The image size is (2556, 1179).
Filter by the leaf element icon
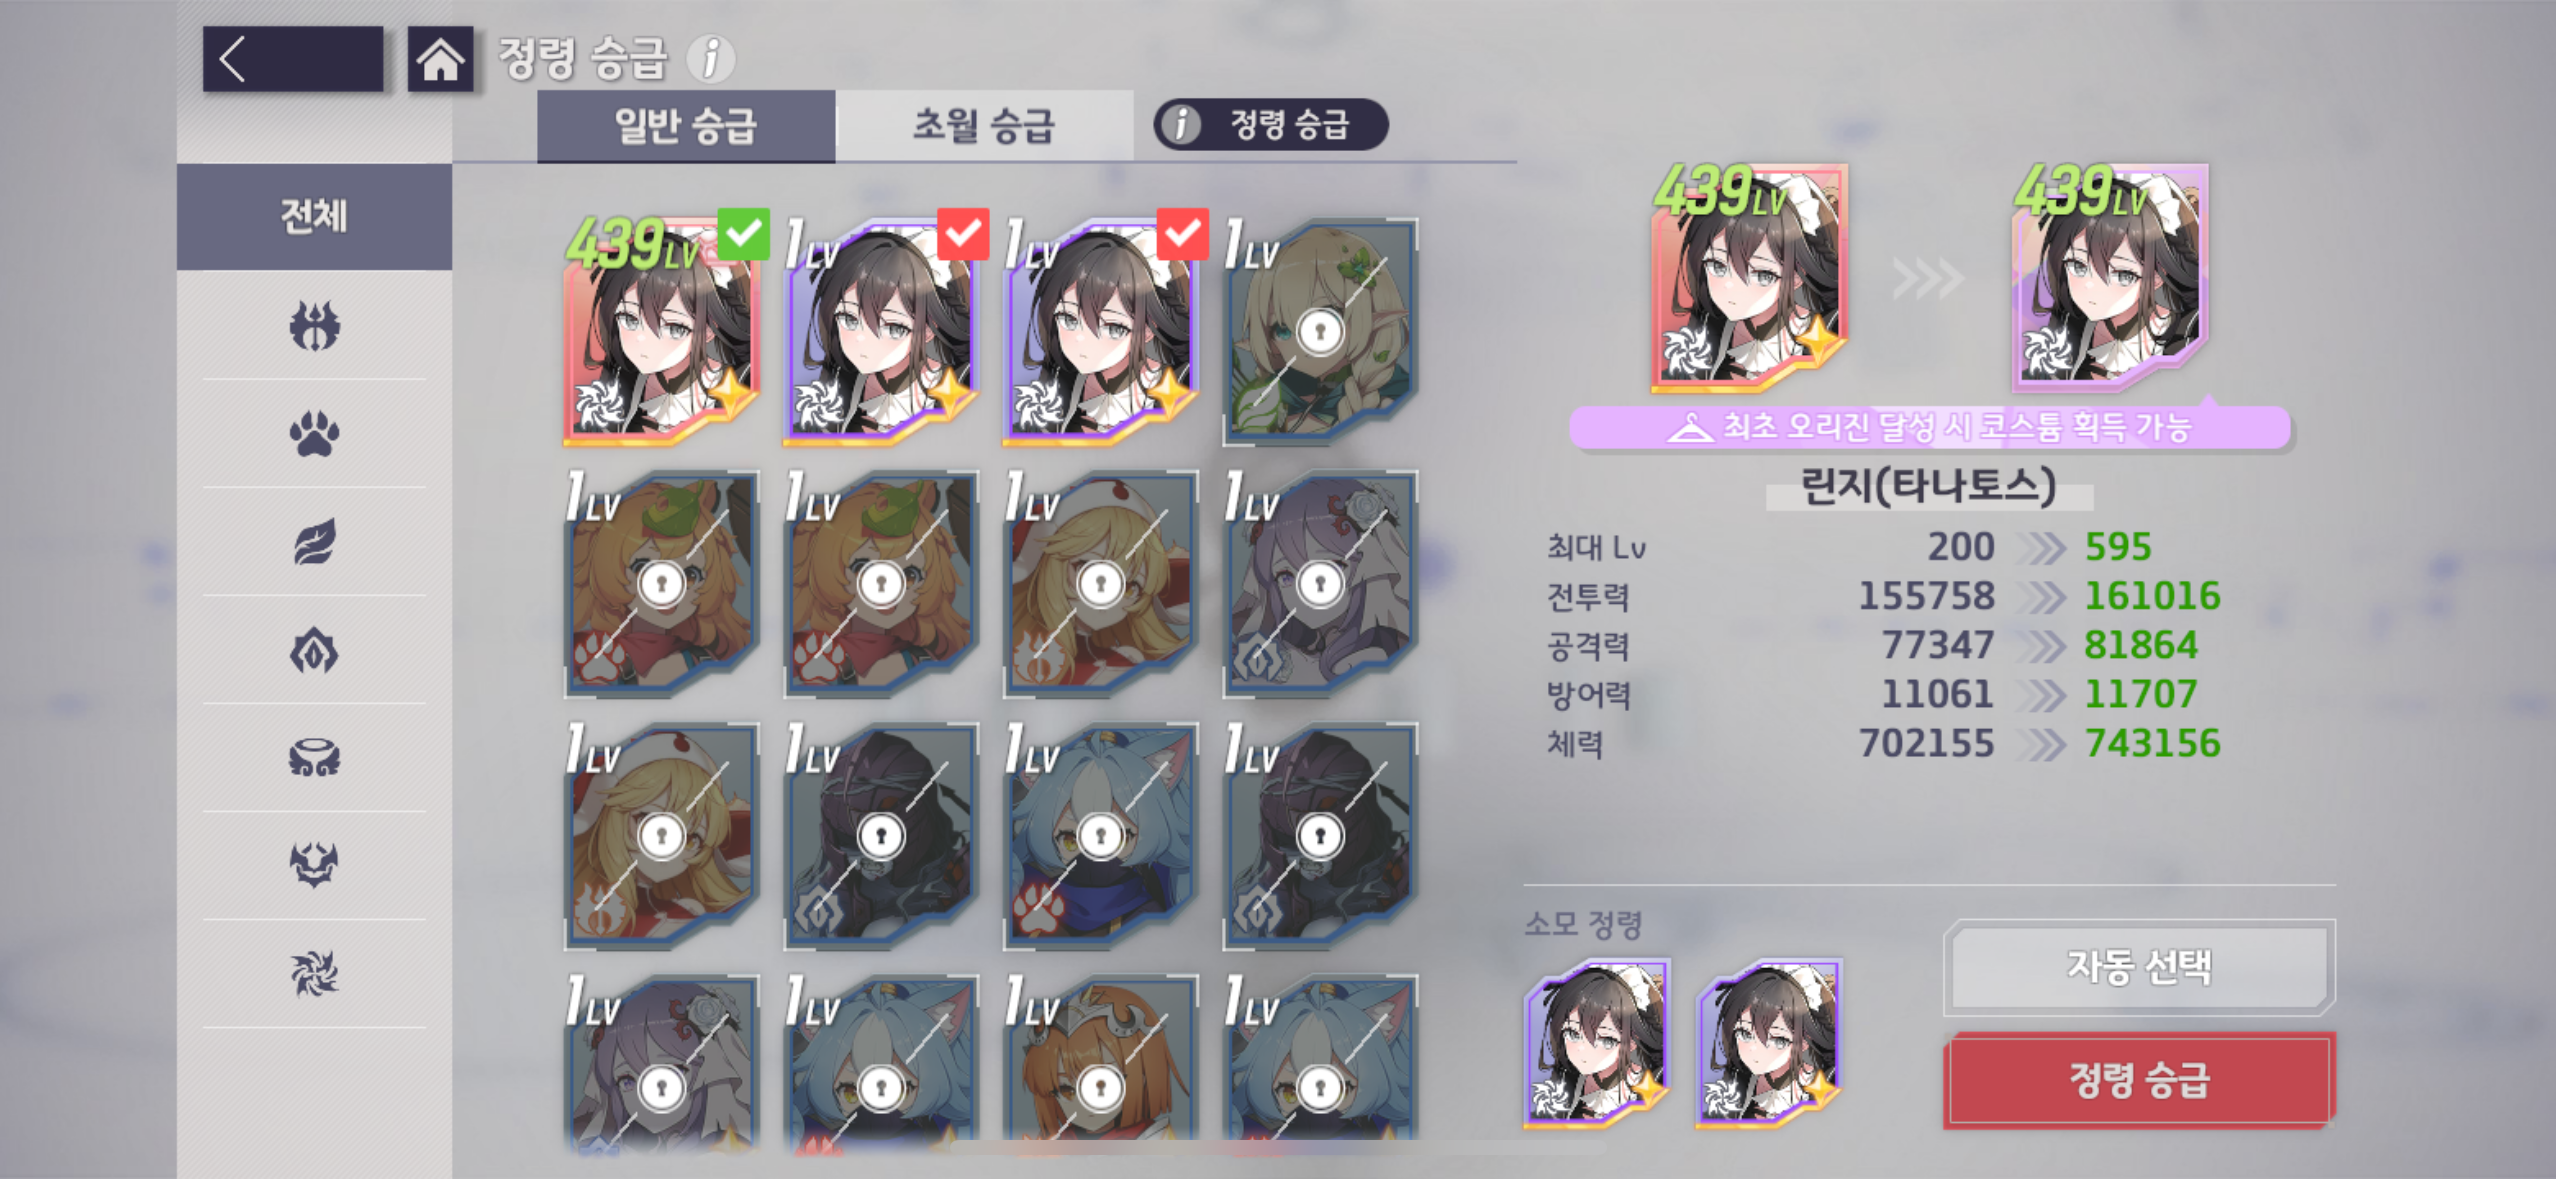pos(314,542)
